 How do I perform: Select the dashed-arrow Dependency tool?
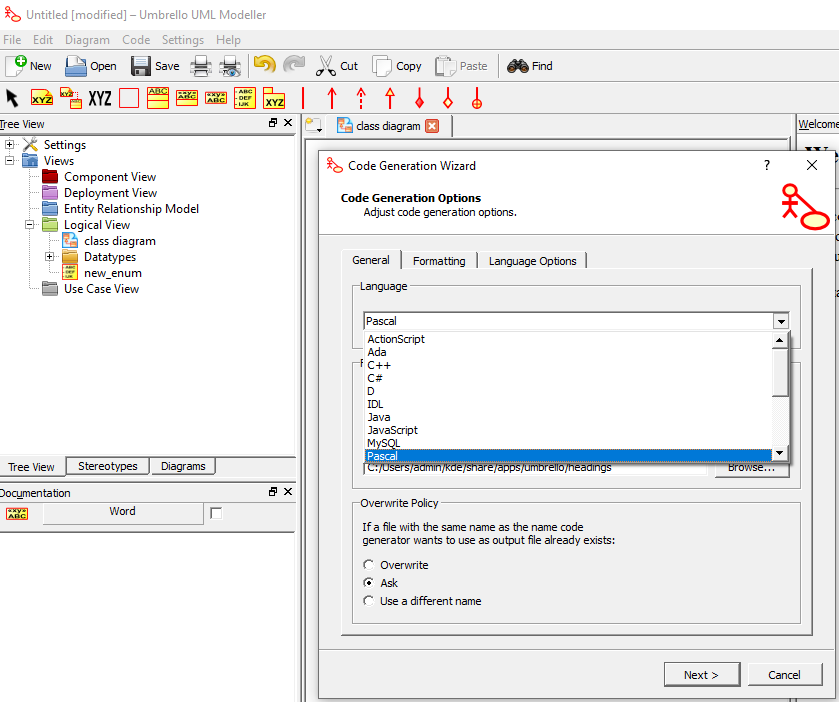click(361, 98)
